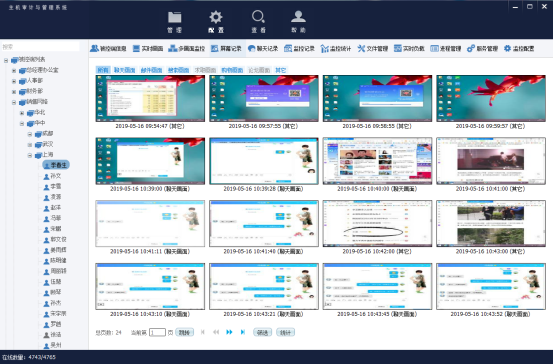Open 实时负载 real-time load view
Image resolution: width=554 pixels, height=364 pixels.
[x=409, y=49]
